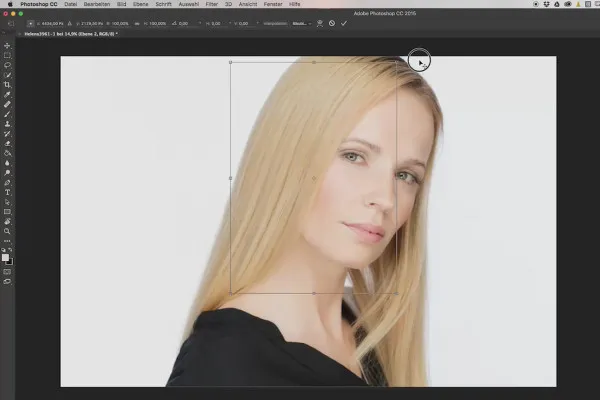Open the Datei menu
Image resolution: width=600 pixels, height=400 pixels.
click(70, 4)
